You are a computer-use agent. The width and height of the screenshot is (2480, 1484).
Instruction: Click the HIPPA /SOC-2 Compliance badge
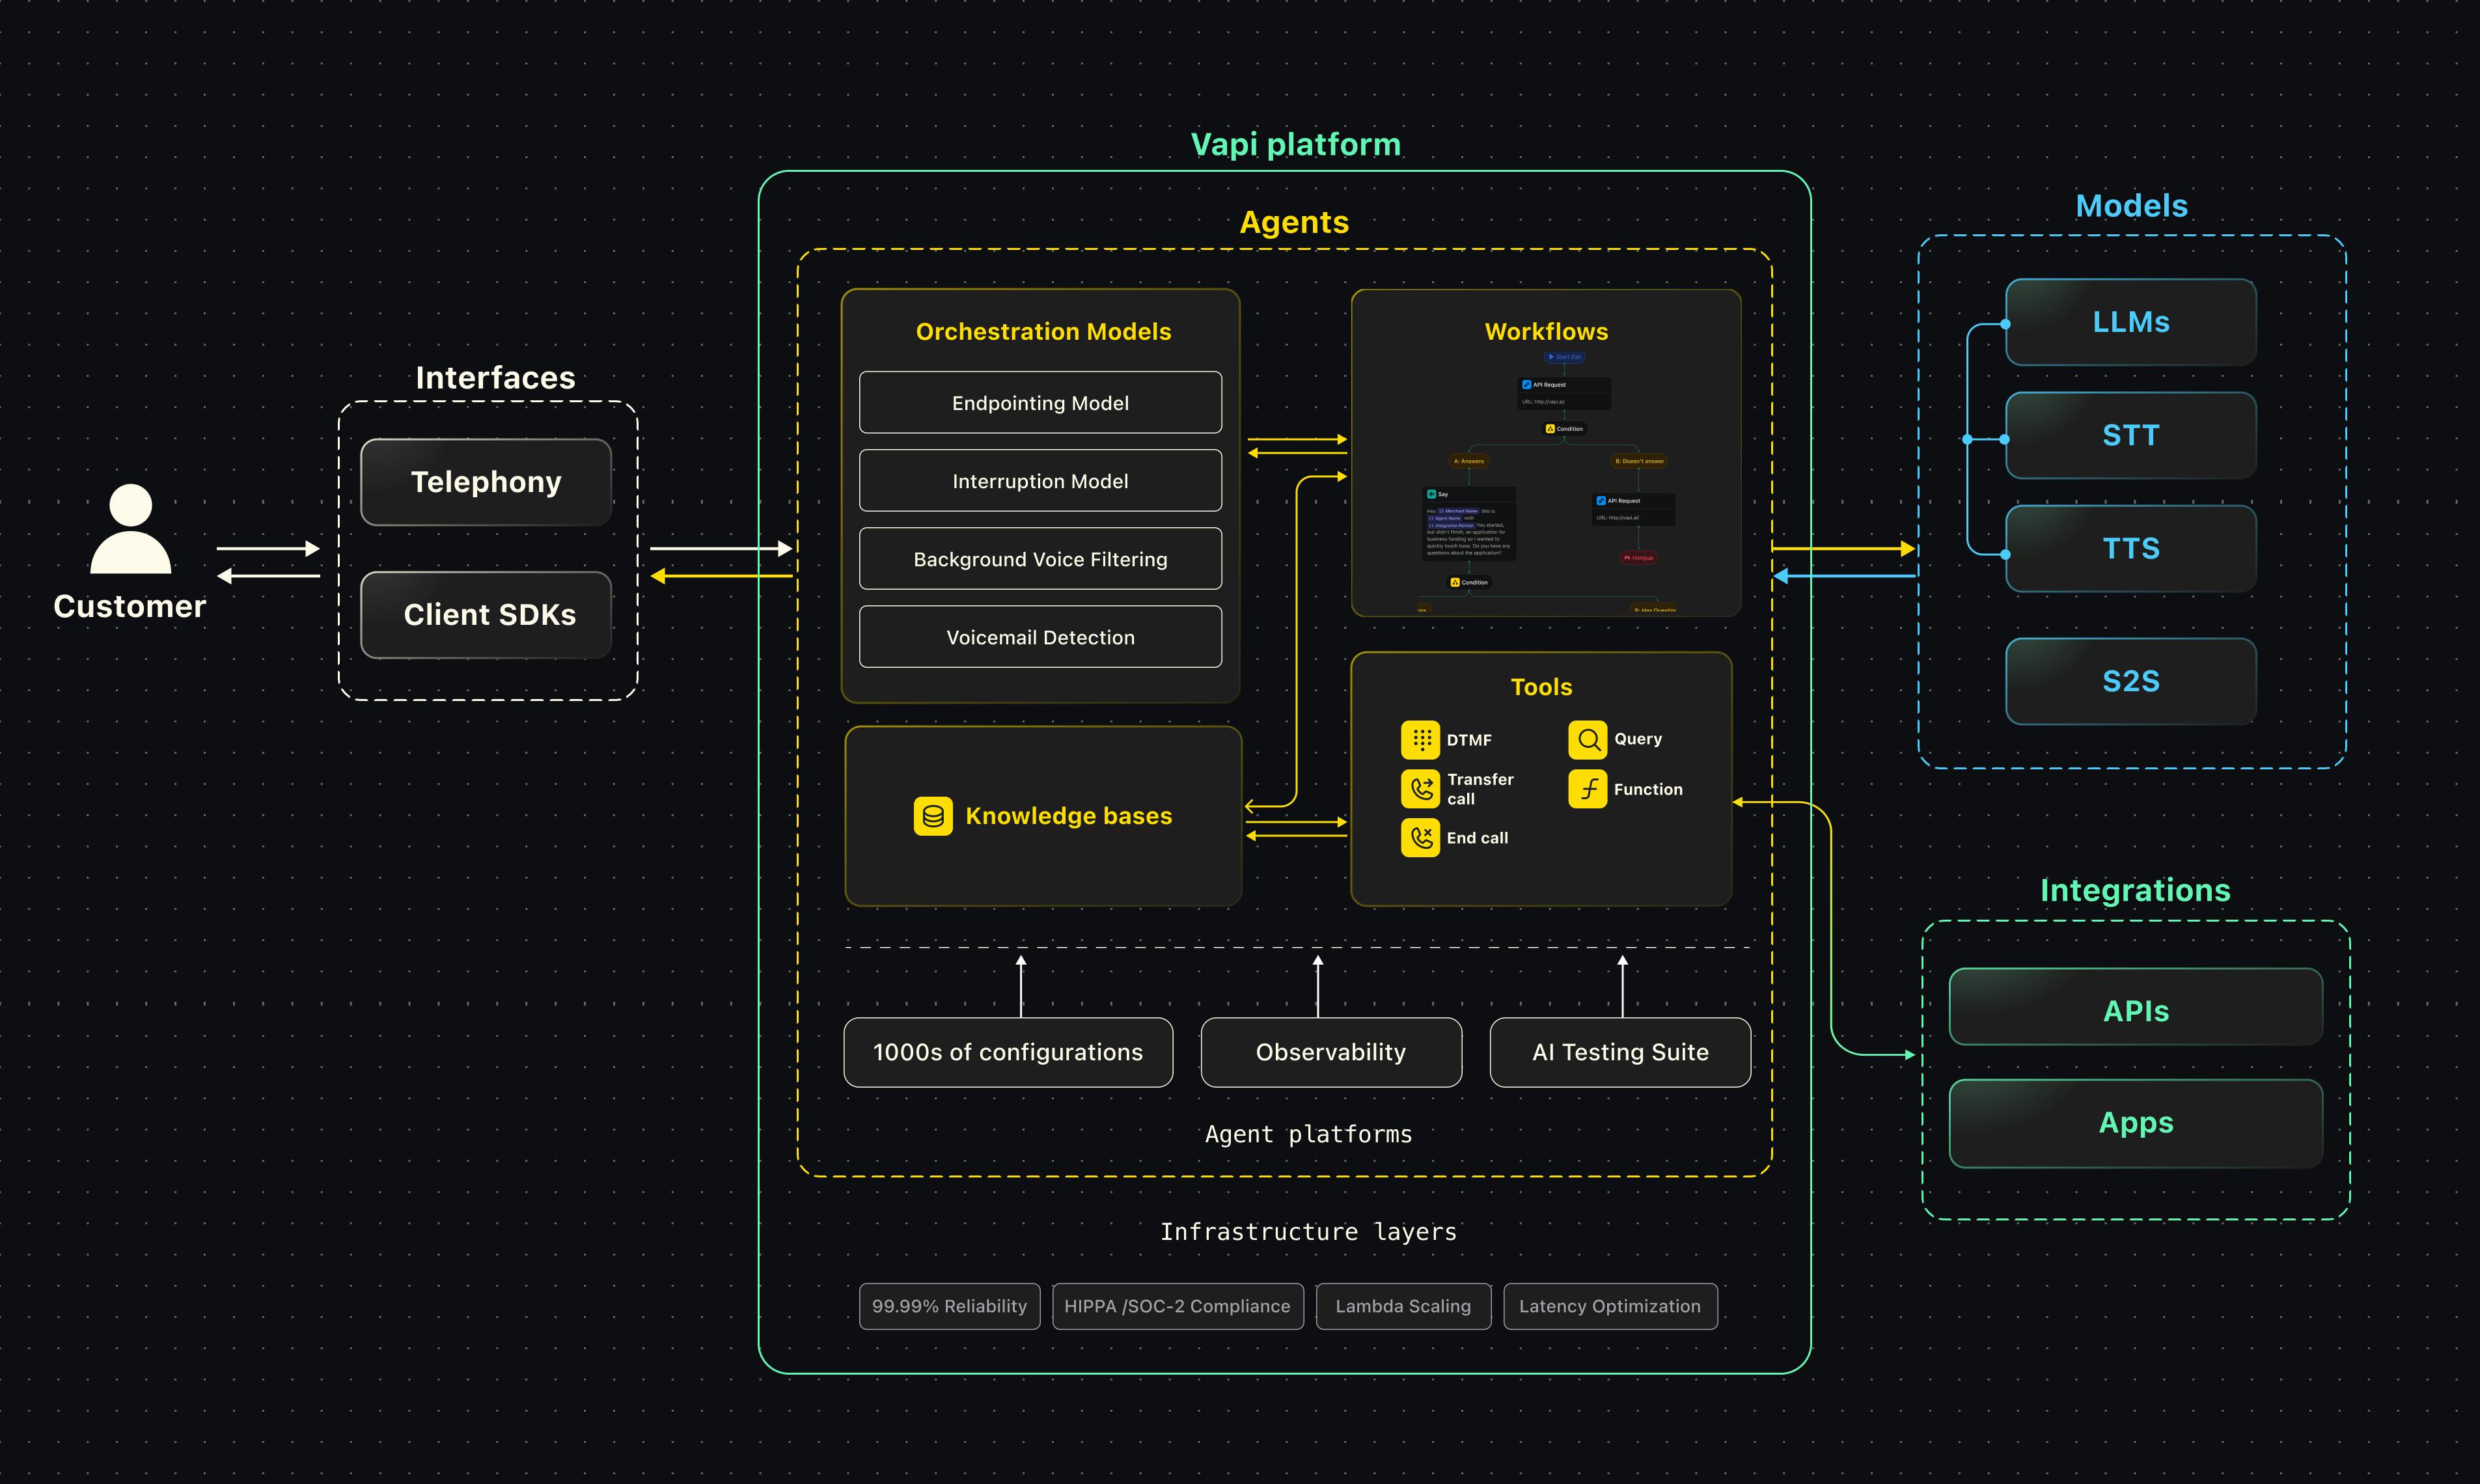[x=1178, y=1306]
